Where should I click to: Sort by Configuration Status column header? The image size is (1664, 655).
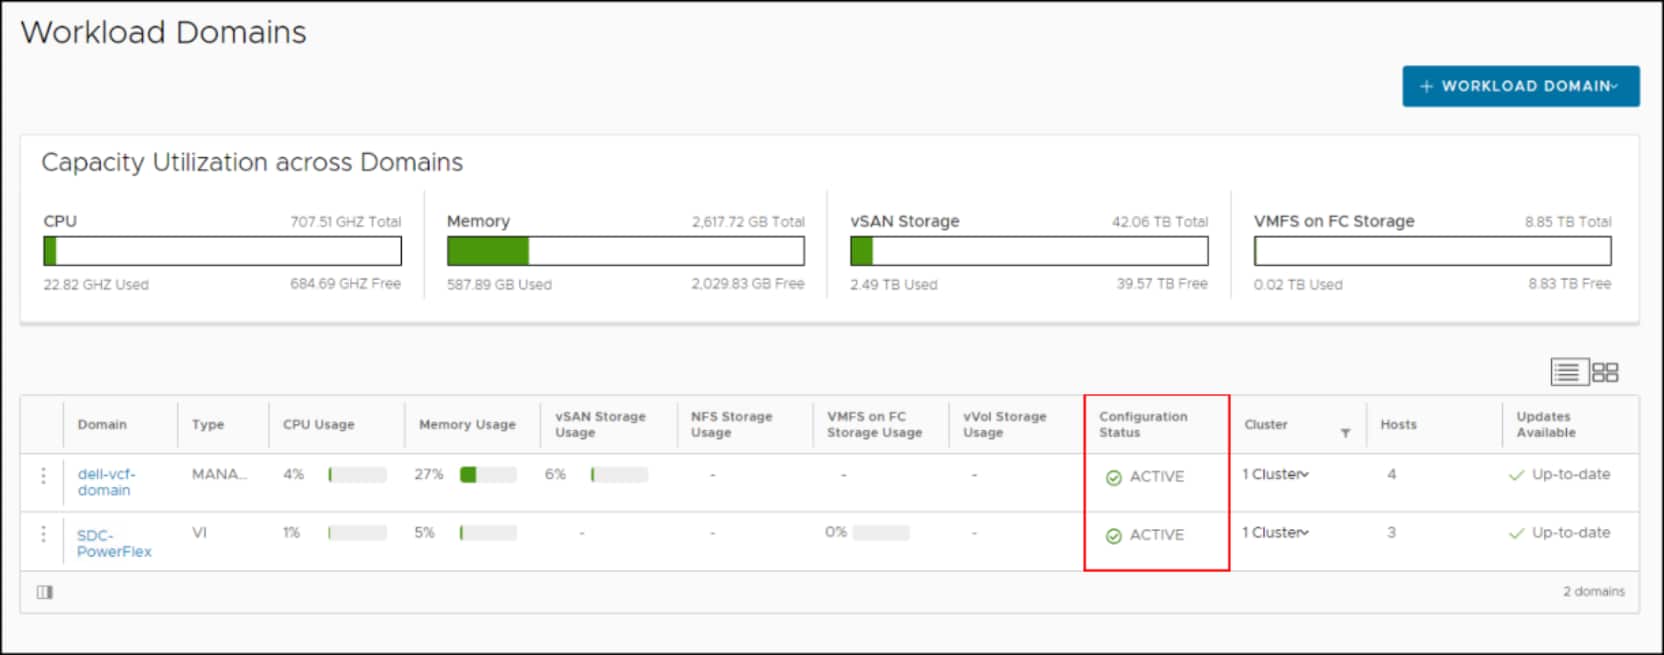click(x=1143, y=424)
